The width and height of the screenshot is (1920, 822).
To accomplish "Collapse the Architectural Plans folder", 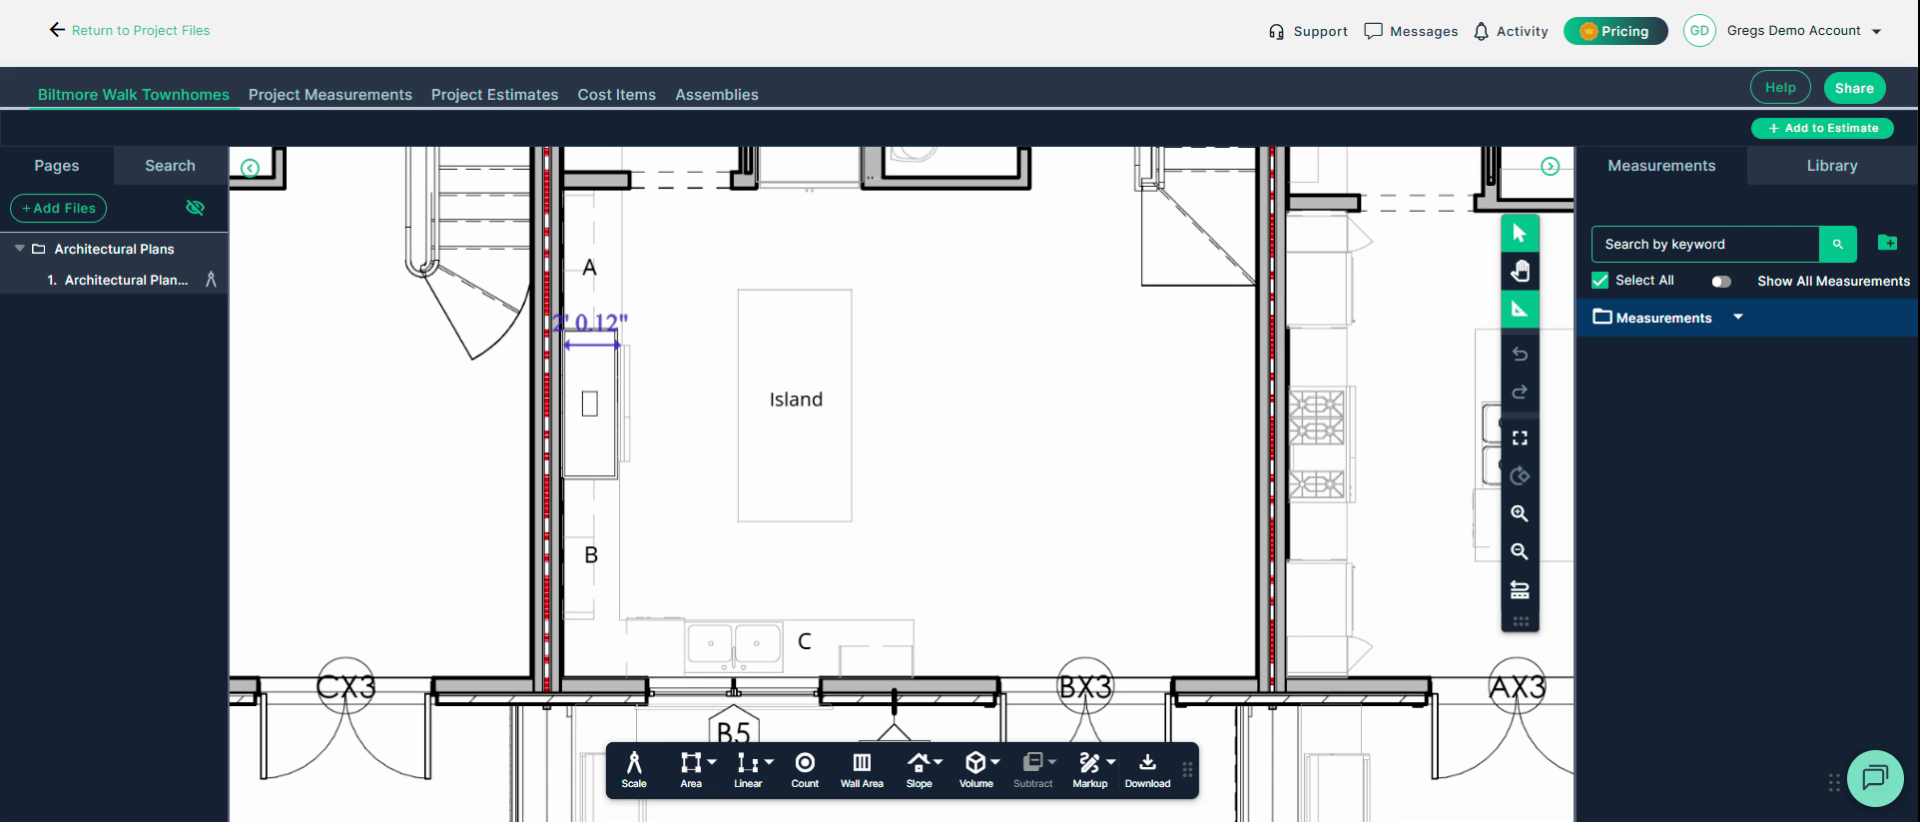I will point(20,248).
